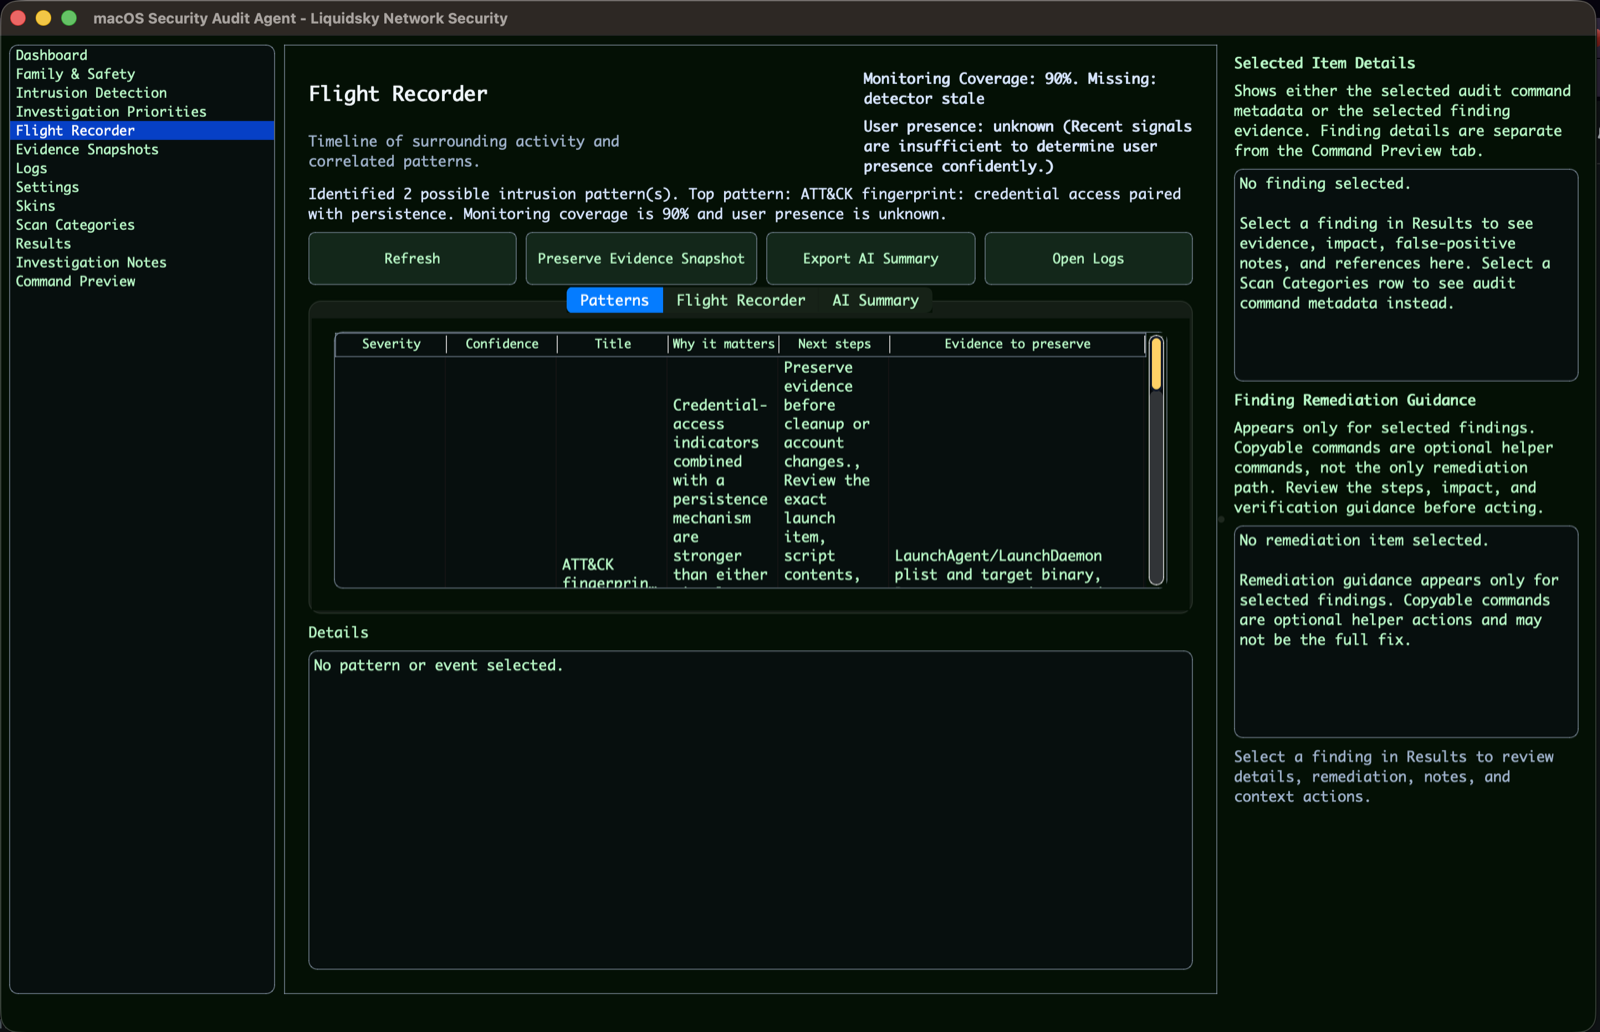The width and height of the screenshot is (1600, 1032).
Task: Click the 'No finding selected.' details box
Action: (x=1406, y=275)
